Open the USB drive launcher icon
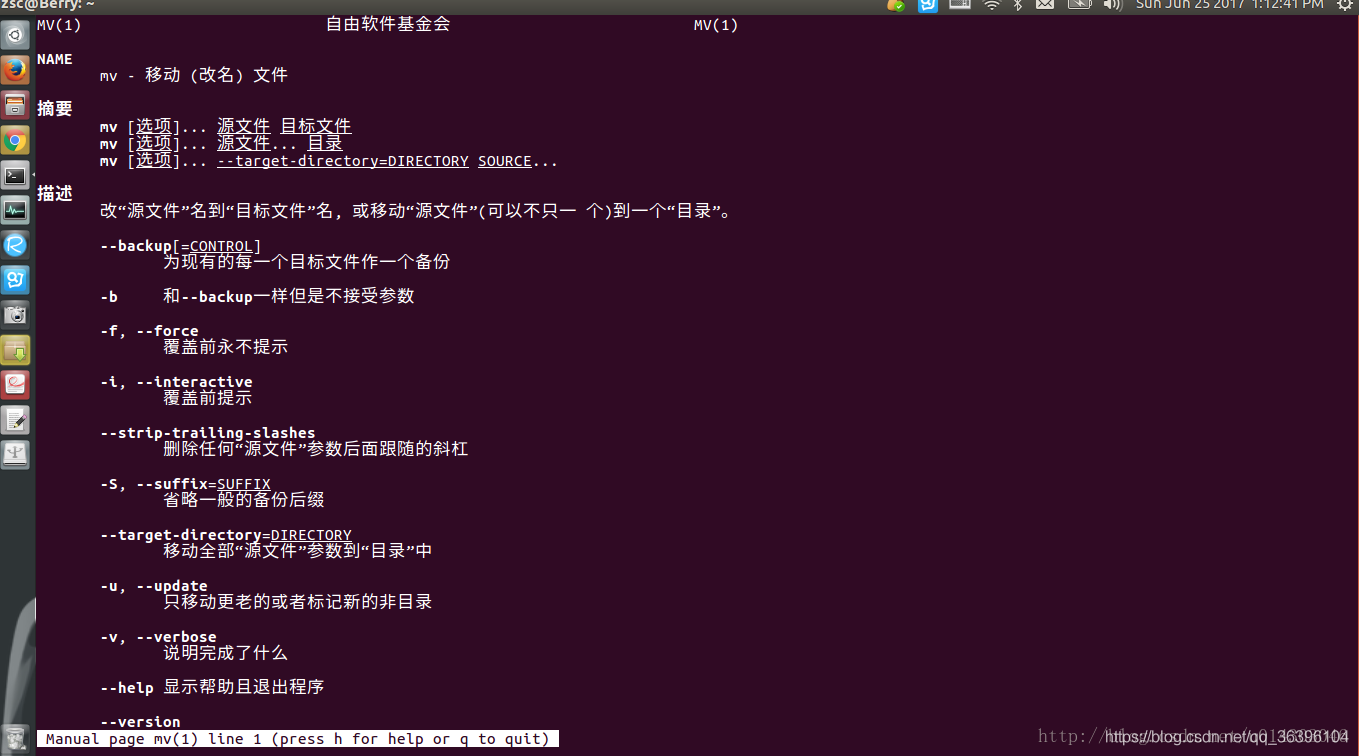 tap(15, 455)
